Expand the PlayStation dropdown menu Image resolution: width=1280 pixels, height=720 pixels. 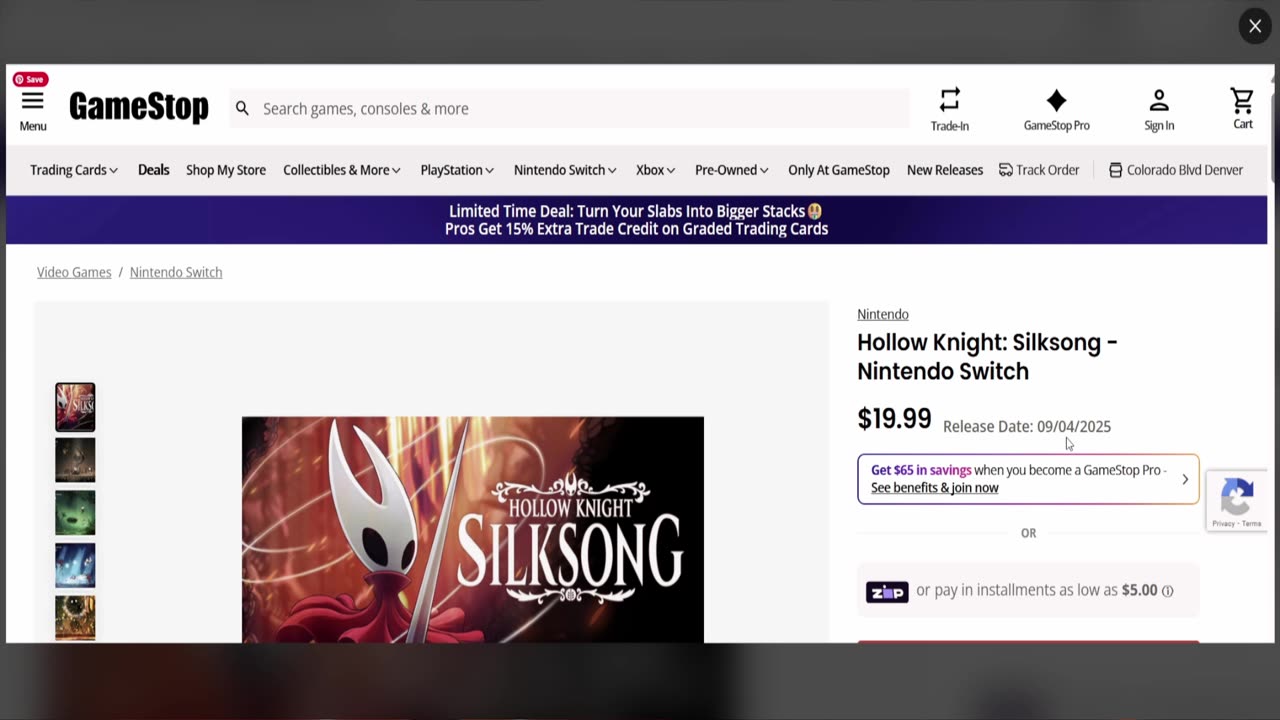(x=457, y=170)
